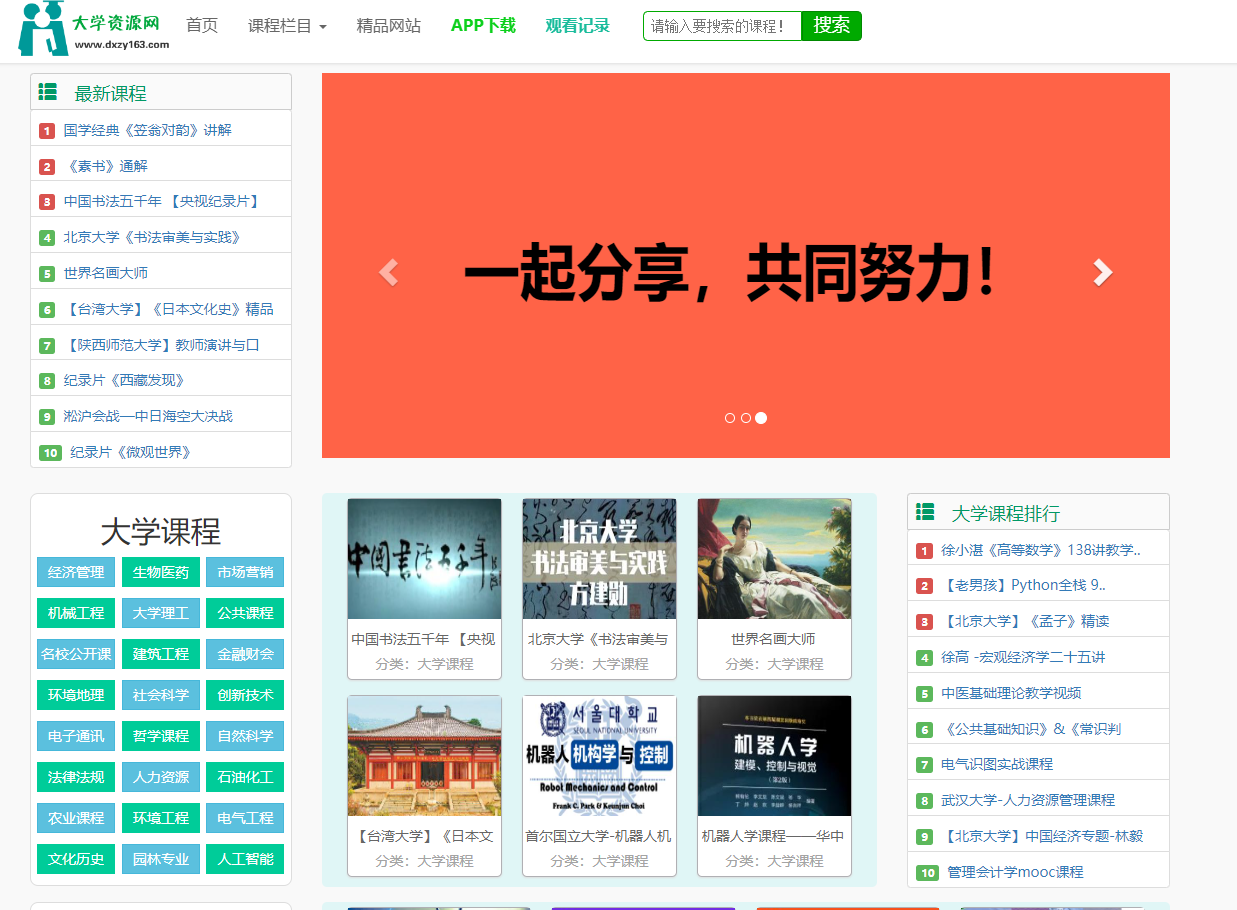Image resolution: width=1237 pixels, height=910 pixels.
Task: Select the "3" badge next to 【北京大学】《孟子》精读
Action: click(x=924, y=620)
